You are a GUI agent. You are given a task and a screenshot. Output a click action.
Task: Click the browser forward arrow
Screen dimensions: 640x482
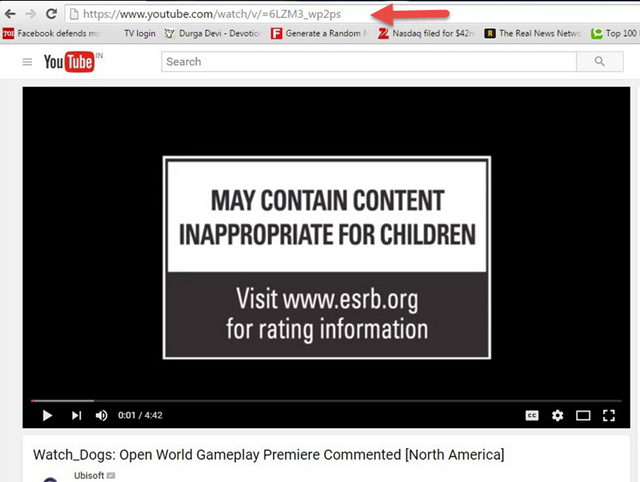[x=31, y=14]
